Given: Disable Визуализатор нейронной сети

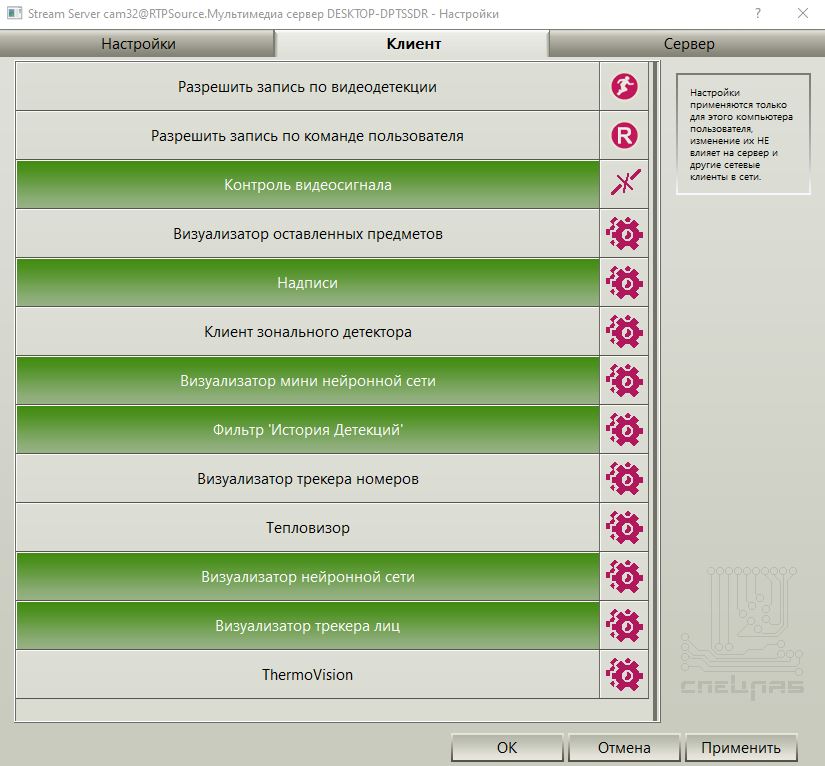Looking at the screenshot, I should coord(307,576).
